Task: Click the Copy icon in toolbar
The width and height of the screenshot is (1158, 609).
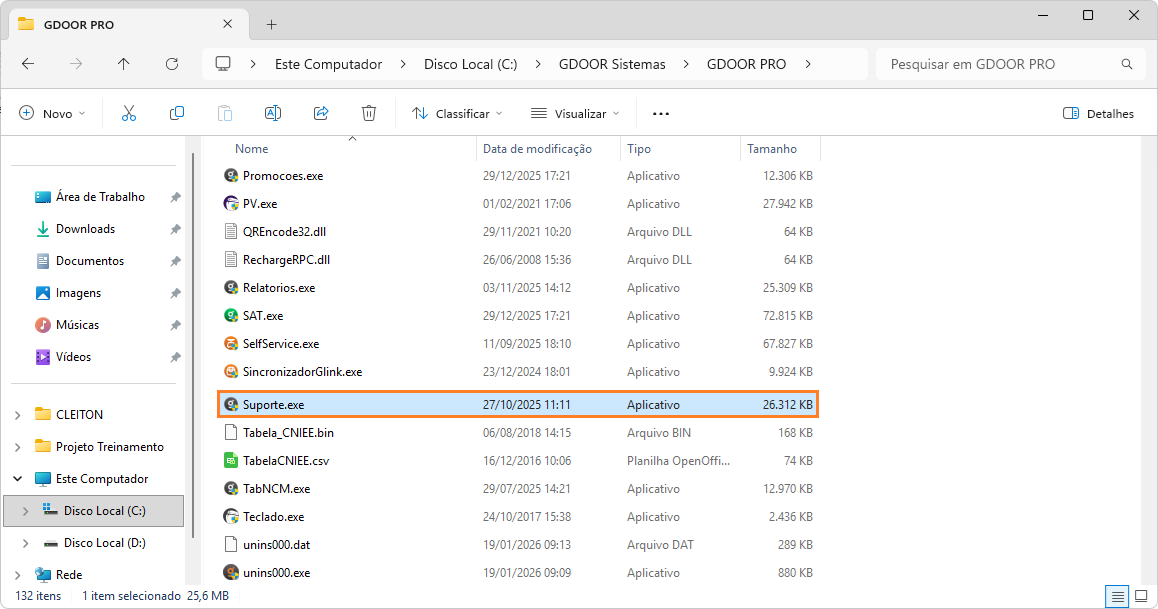Action: click(177, 113)
